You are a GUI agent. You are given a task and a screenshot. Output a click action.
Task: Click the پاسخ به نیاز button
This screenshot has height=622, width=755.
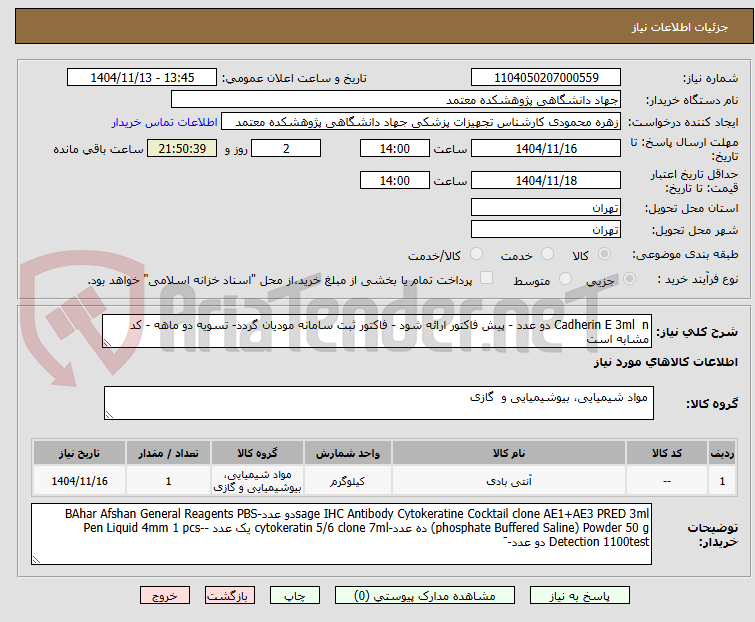580,596
